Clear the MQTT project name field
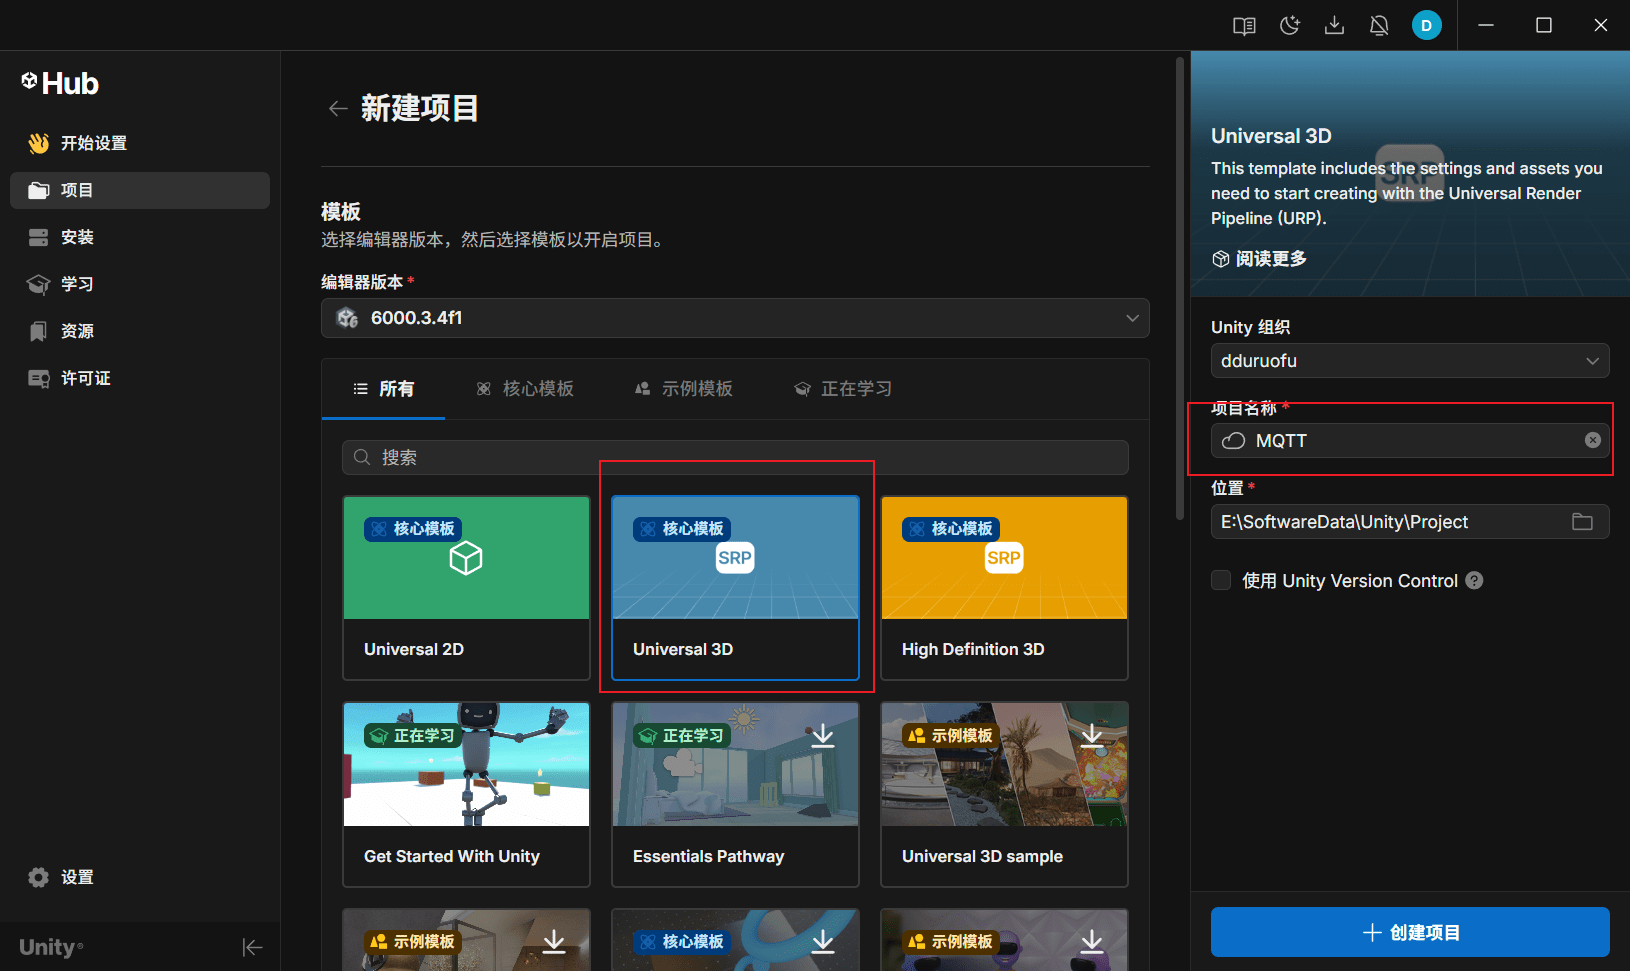 click(x=1592, y=441)
